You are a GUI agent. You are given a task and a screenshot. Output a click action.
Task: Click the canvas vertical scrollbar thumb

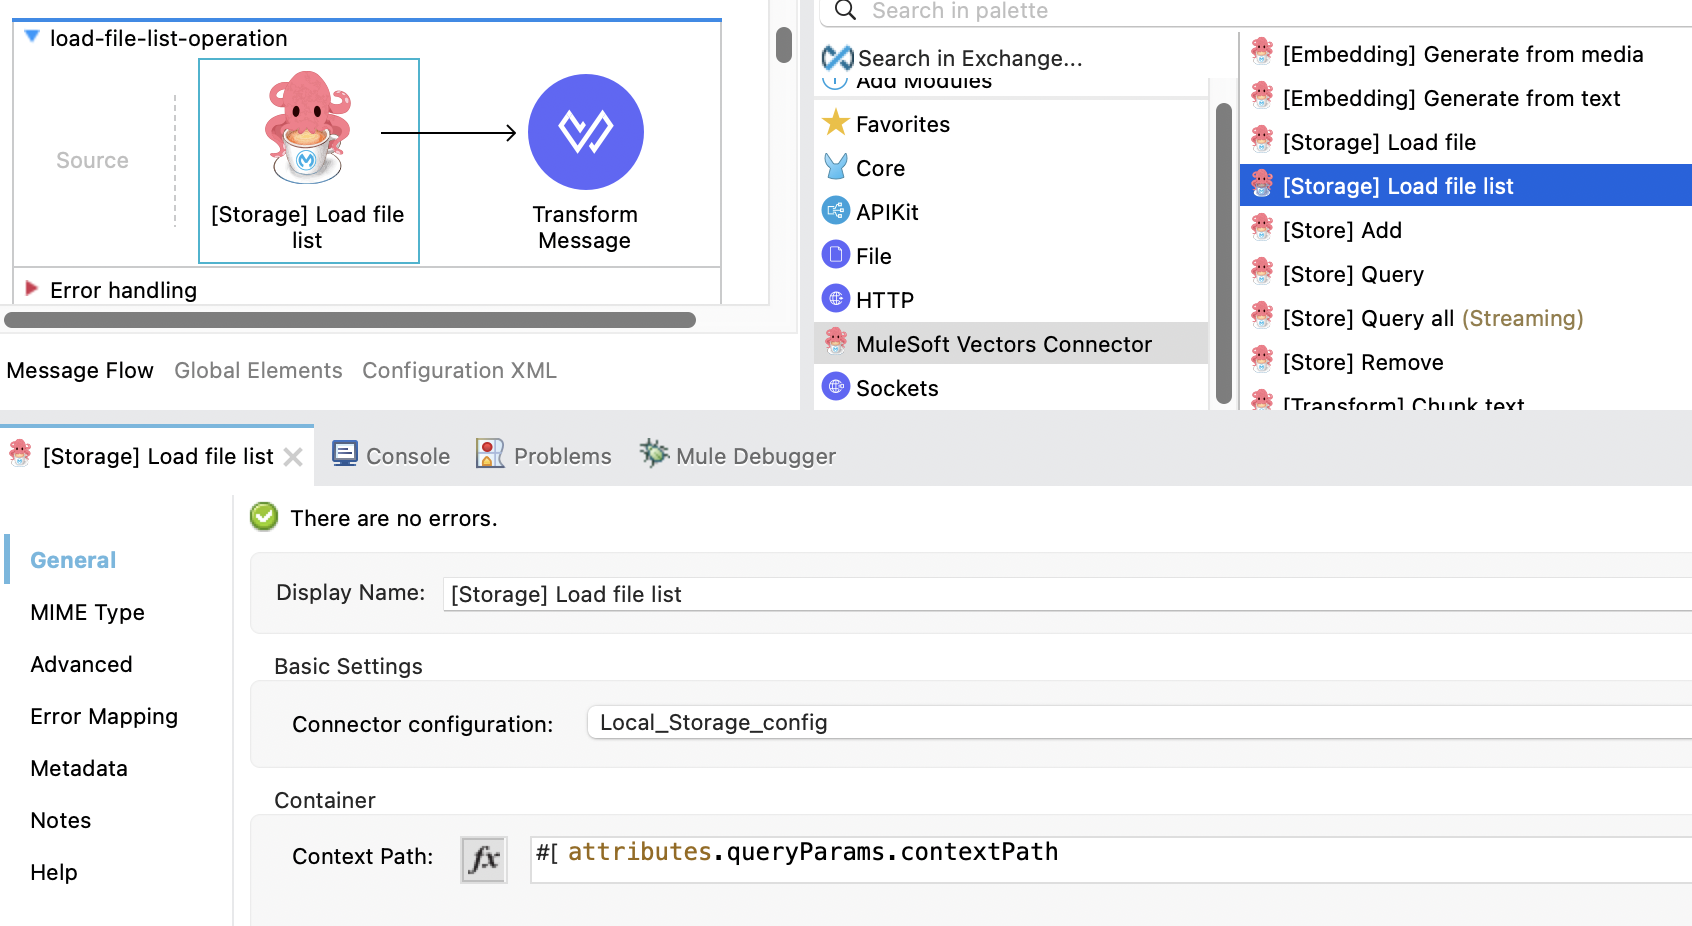click(x=784, y=45)
